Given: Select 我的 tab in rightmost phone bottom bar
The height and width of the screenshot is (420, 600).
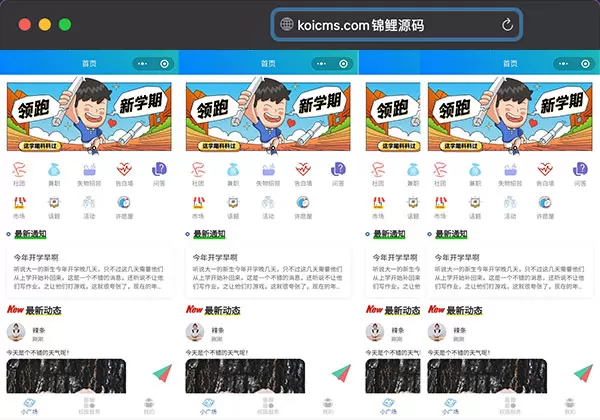Looking at the screenshot, I should tap(570, 406).
